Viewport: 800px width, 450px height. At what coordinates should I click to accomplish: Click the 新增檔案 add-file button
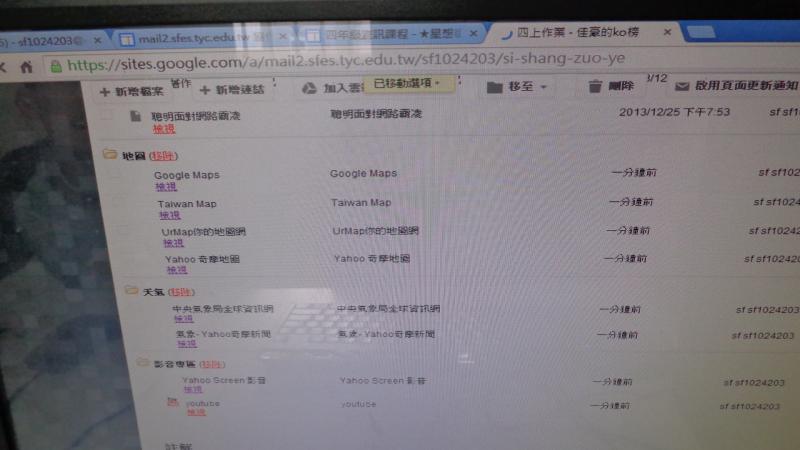[x=132, y=91]
